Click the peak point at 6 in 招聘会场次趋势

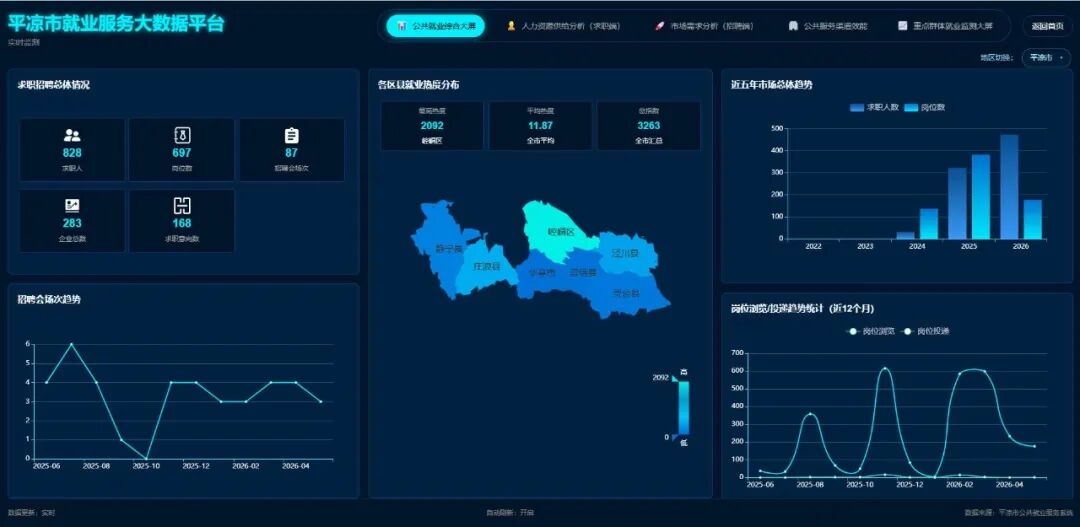tap(72, 344)
